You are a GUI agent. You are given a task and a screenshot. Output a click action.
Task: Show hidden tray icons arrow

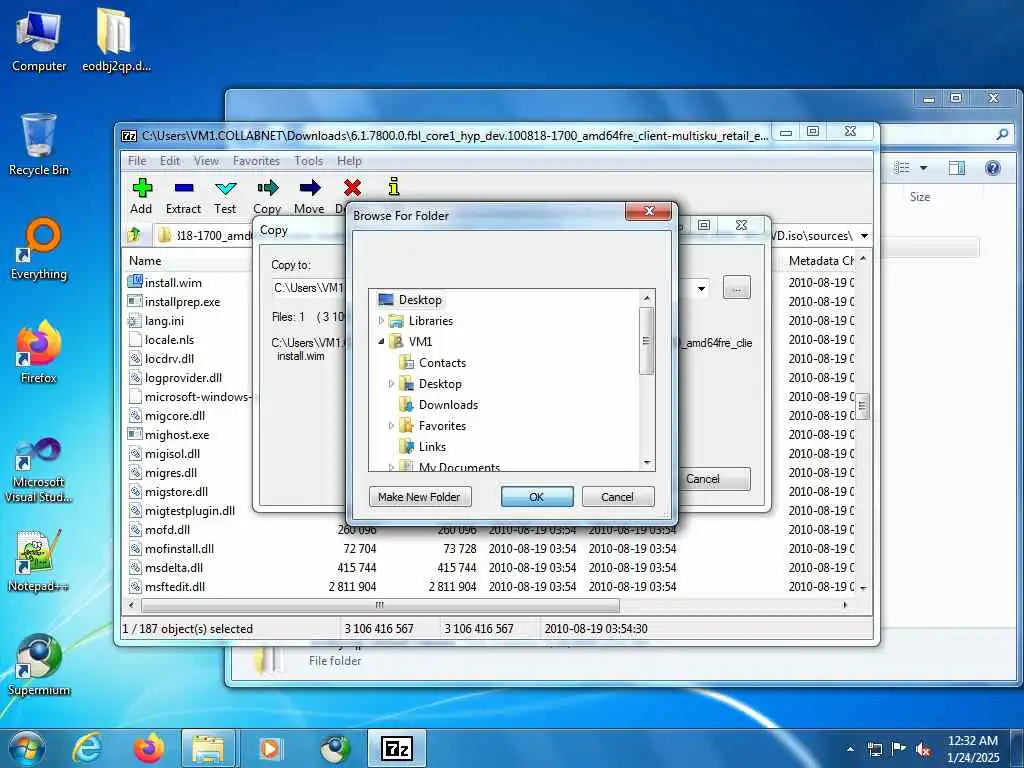850,749
